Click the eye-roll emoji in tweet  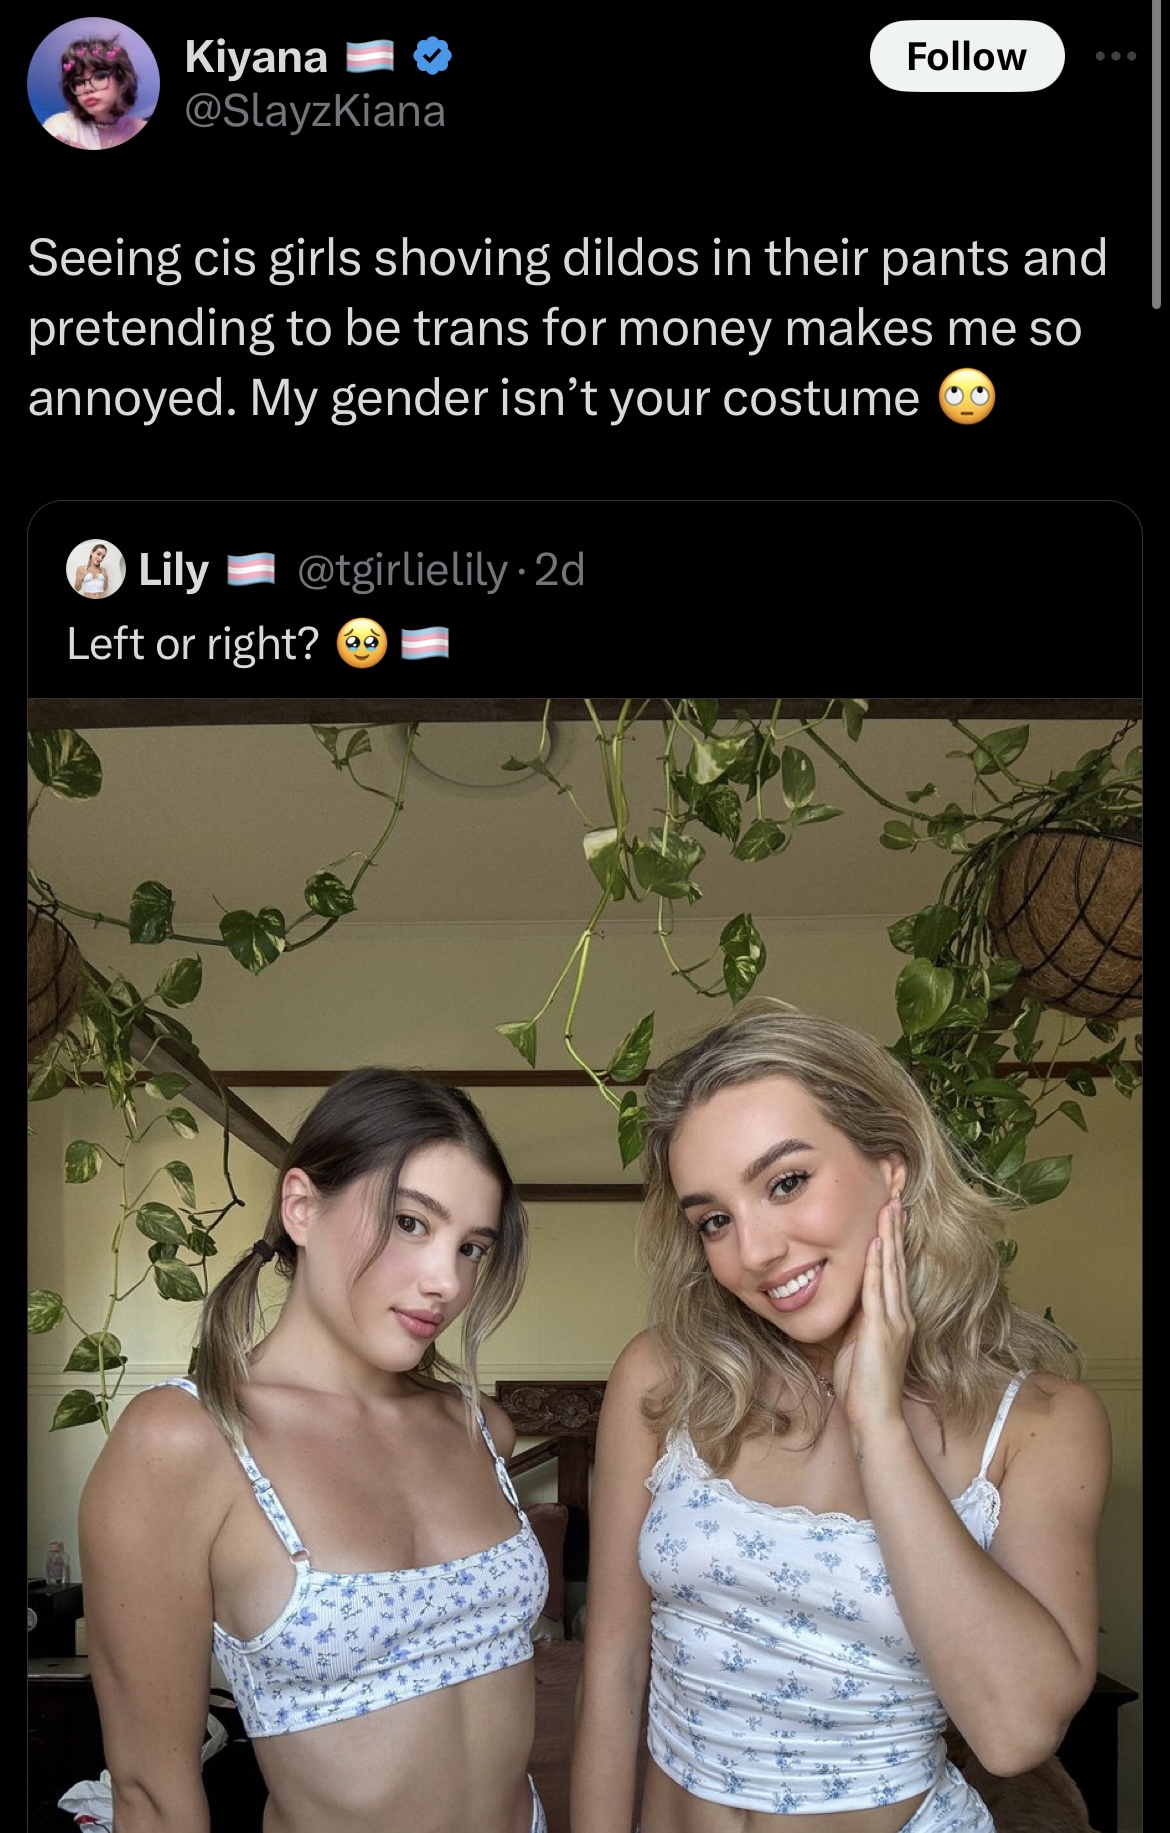(x=967, y=398)
